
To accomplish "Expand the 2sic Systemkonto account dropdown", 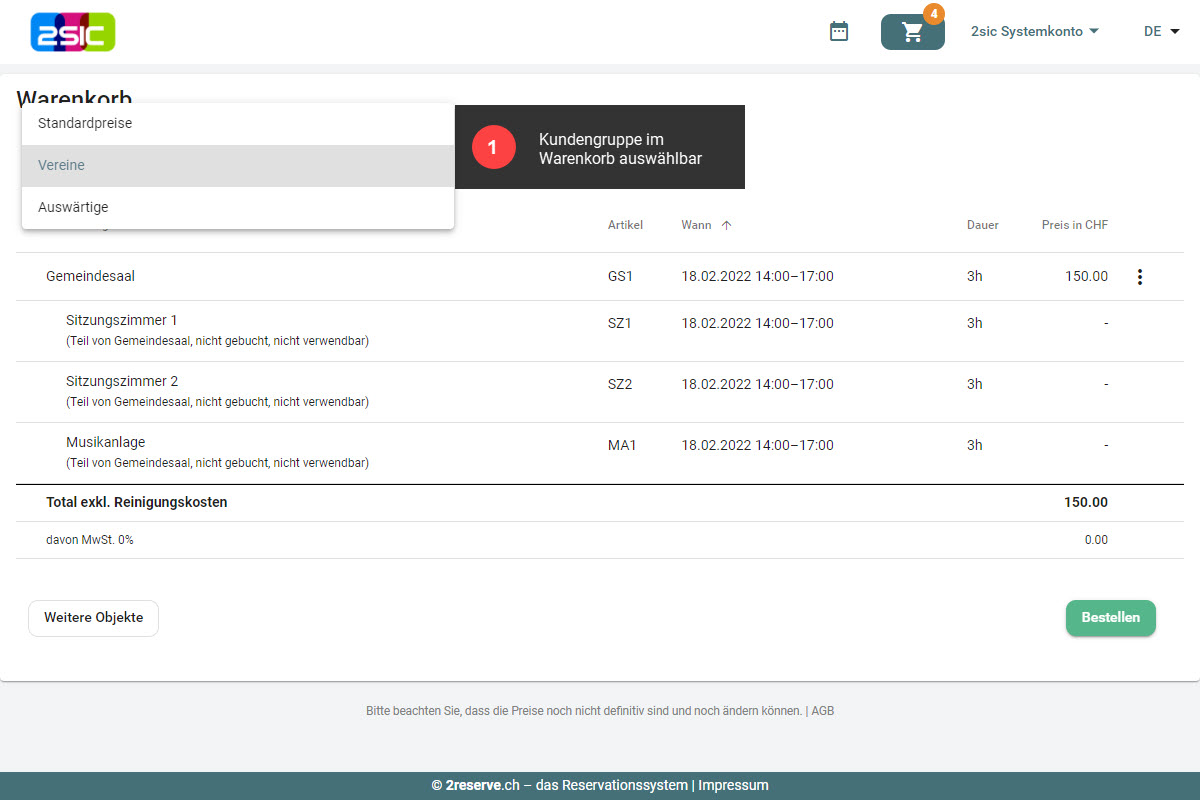I will [x=1034, y=32].
